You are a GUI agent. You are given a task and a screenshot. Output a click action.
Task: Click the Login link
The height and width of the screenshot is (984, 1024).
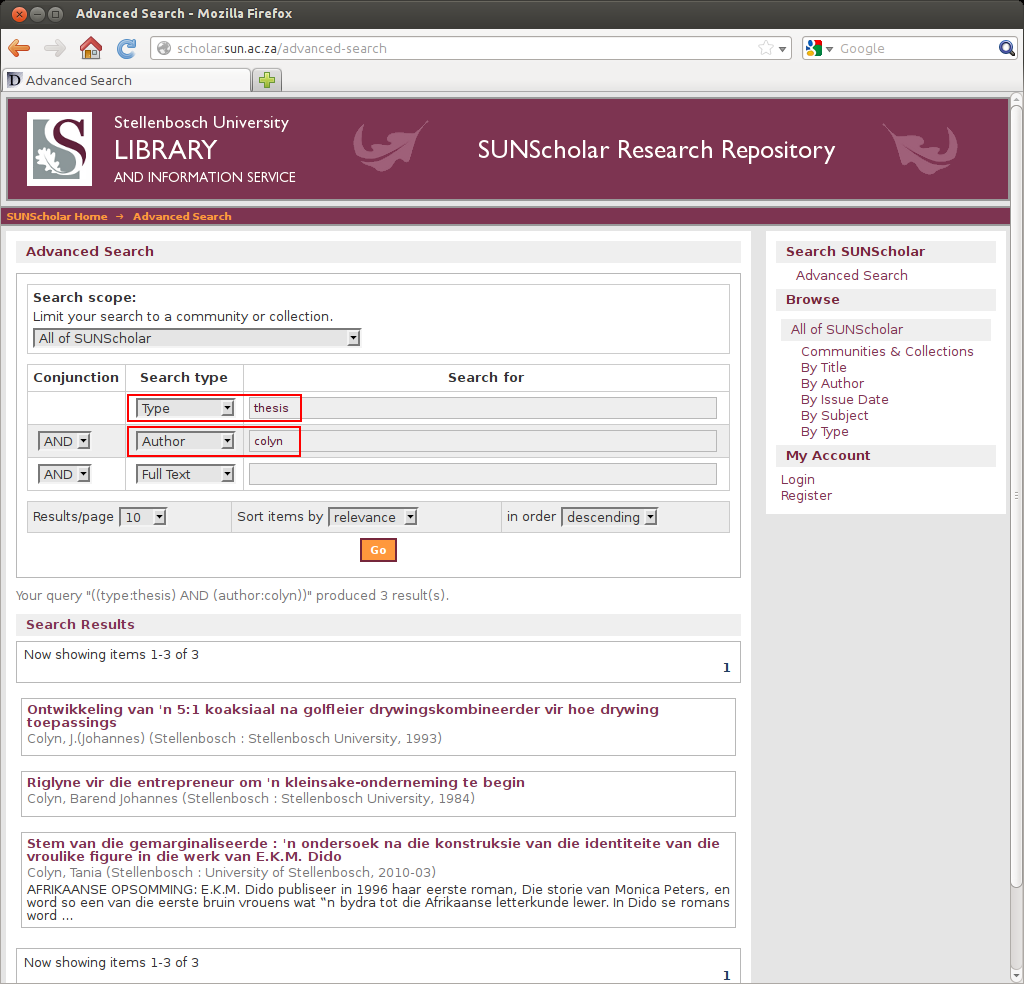tap(797, 479)
